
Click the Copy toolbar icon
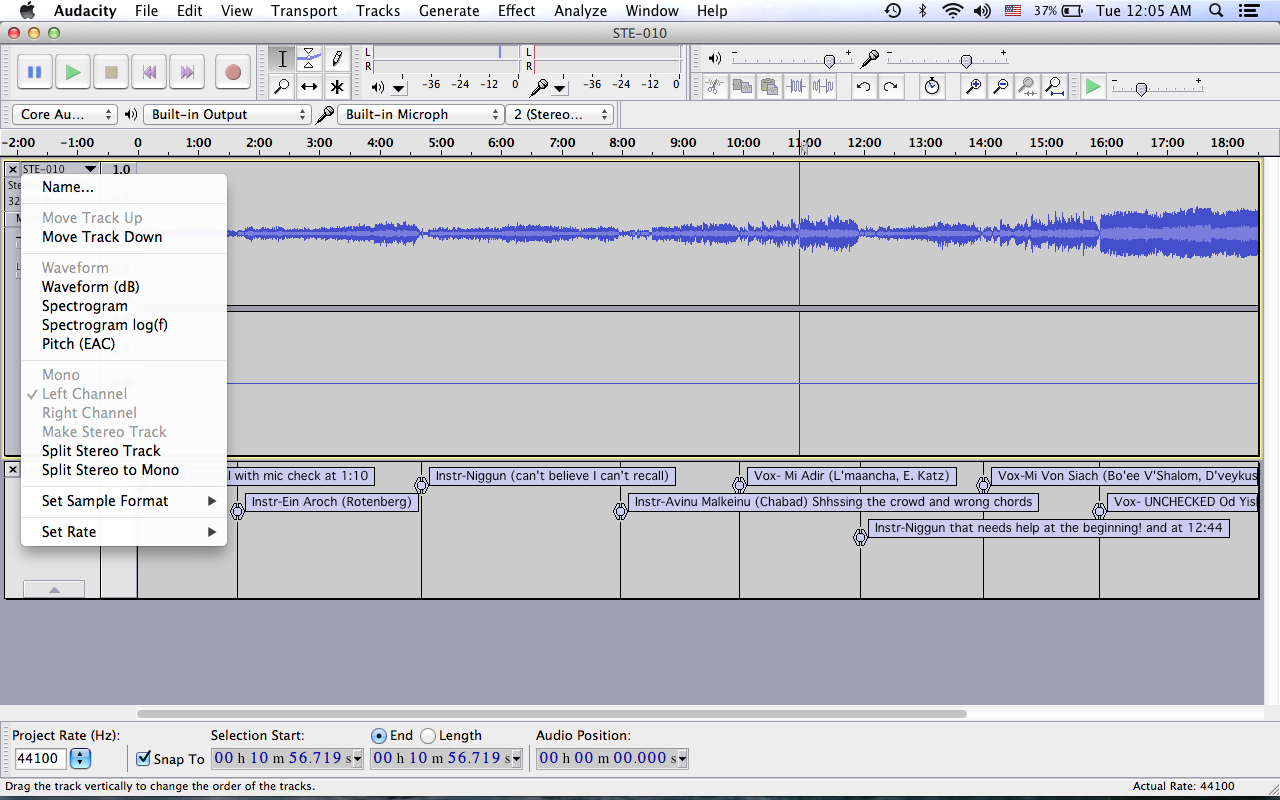pos(742,87)
